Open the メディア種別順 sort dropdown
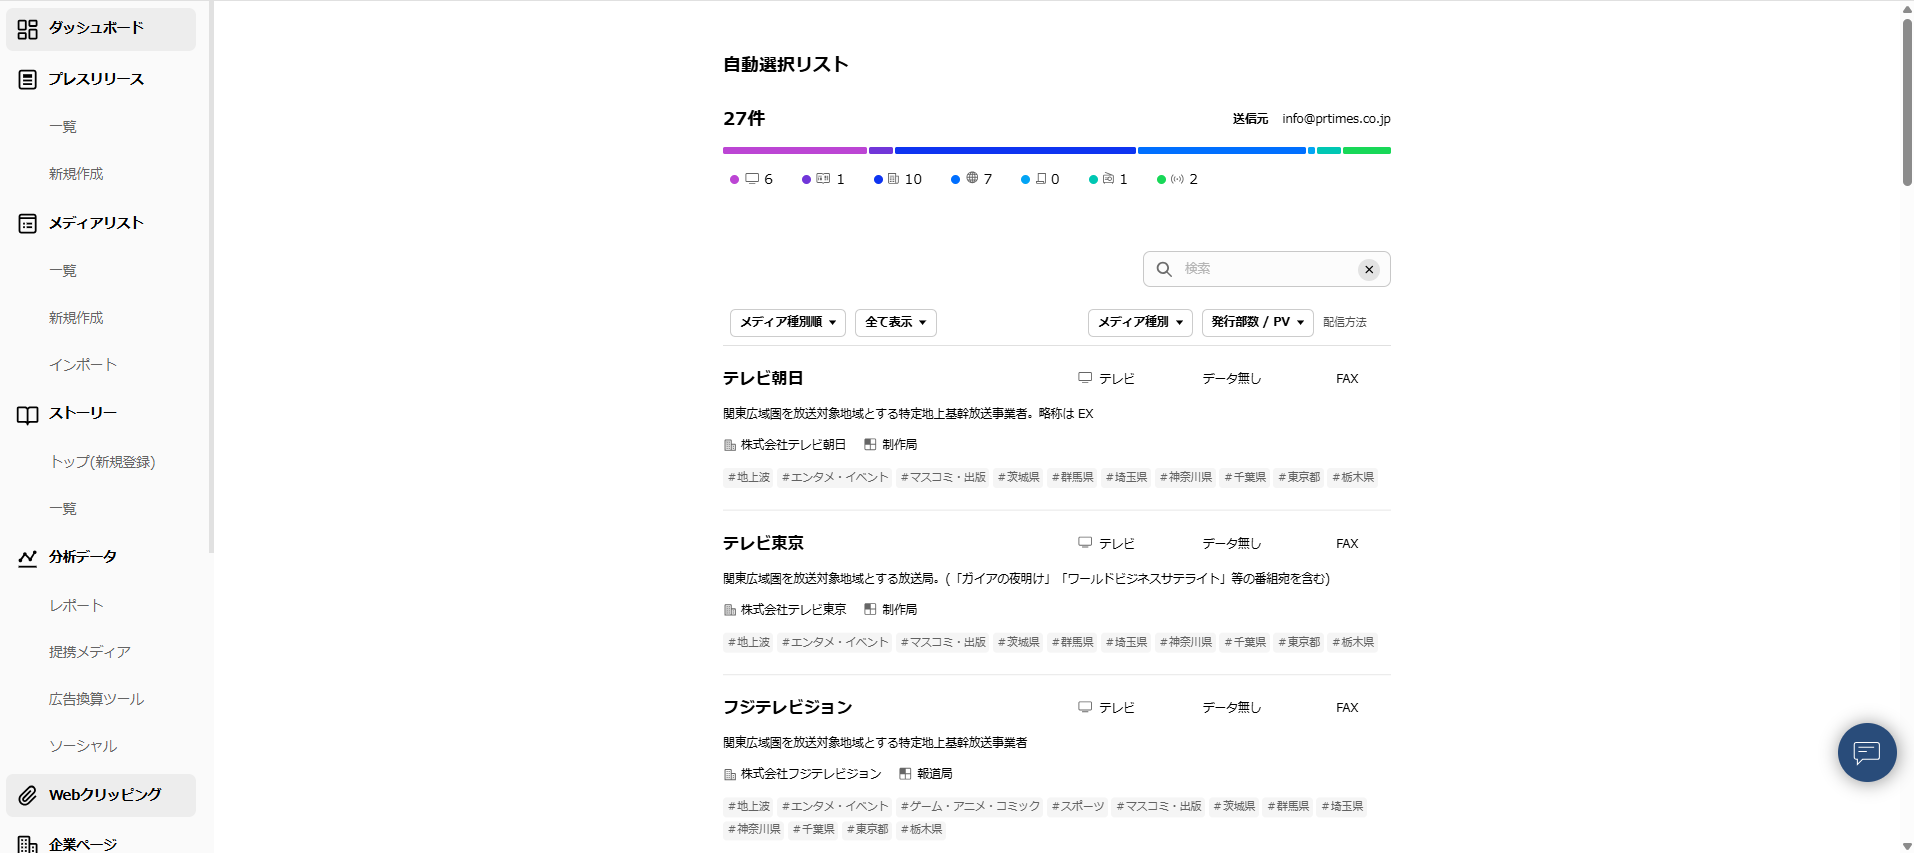 787,322
